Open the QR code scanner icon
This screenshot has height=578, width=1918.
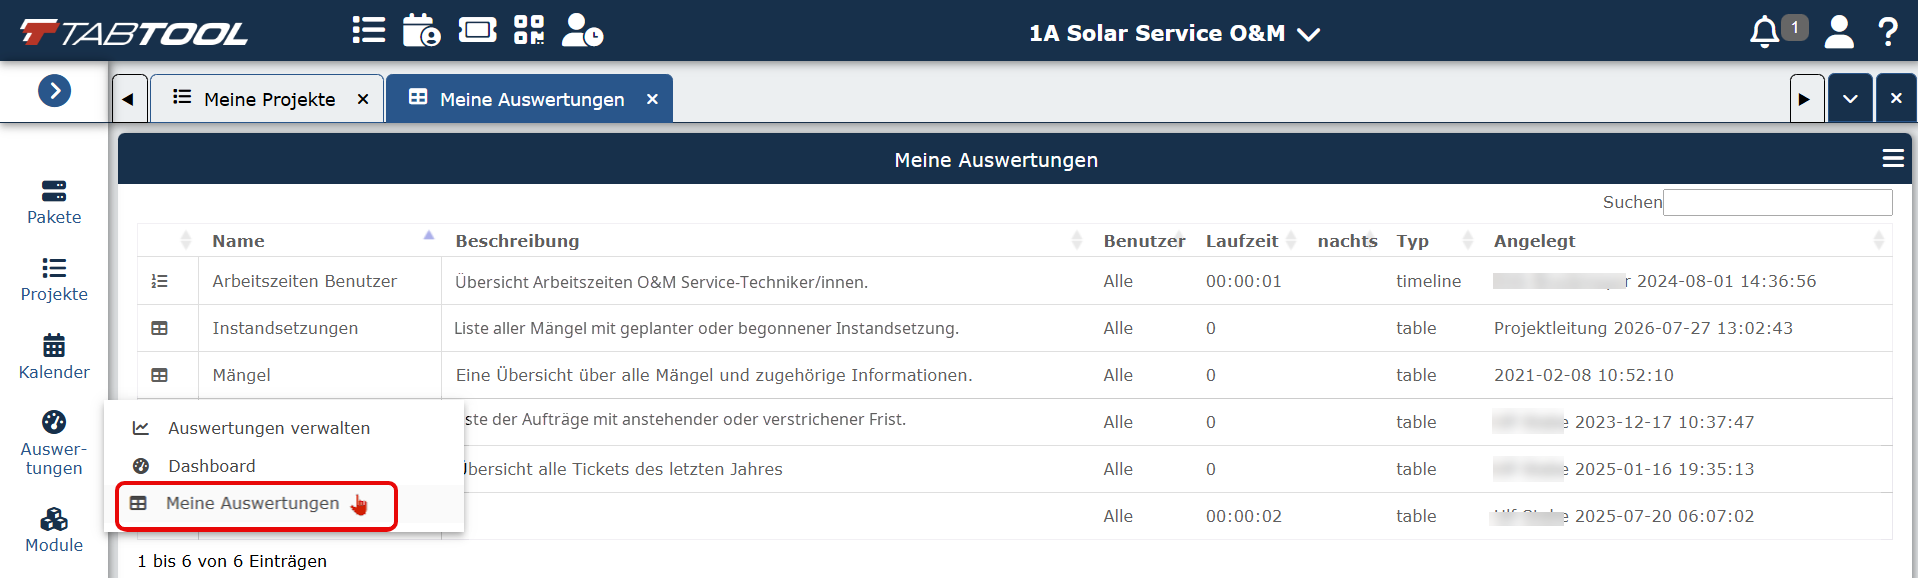(529, 30)
